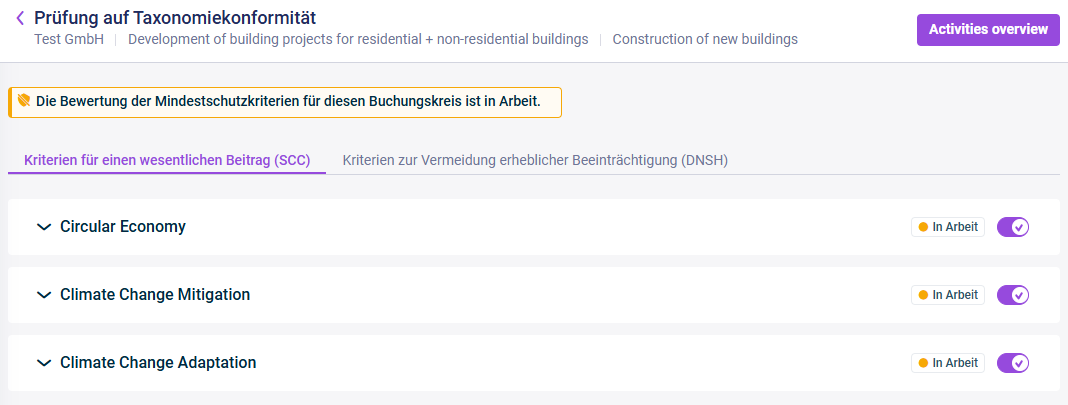The height and width of the screenshot is (405, 1068).
Task: Click the Test GmbH breadcrumb
Action: 69,39
